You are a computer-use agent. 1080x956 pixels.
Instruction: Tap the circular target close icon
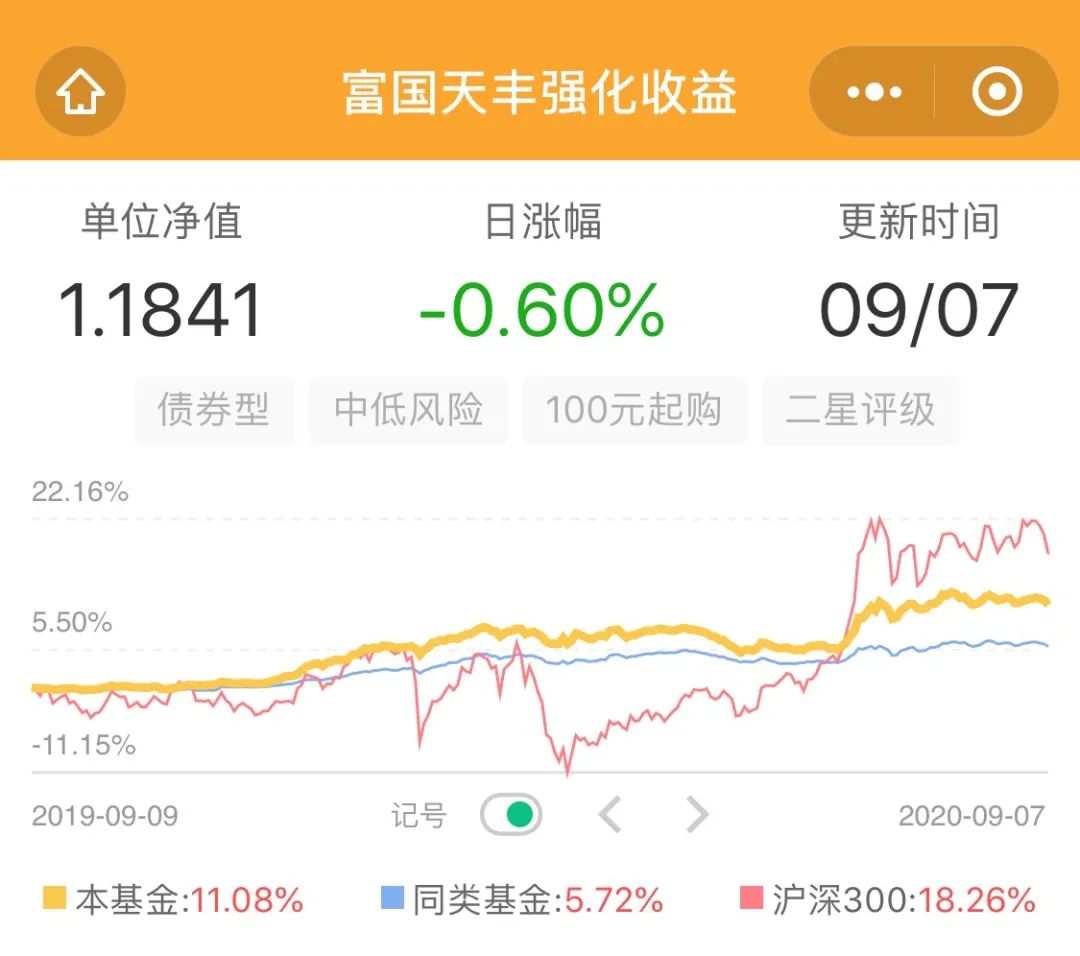coord(996,93)
